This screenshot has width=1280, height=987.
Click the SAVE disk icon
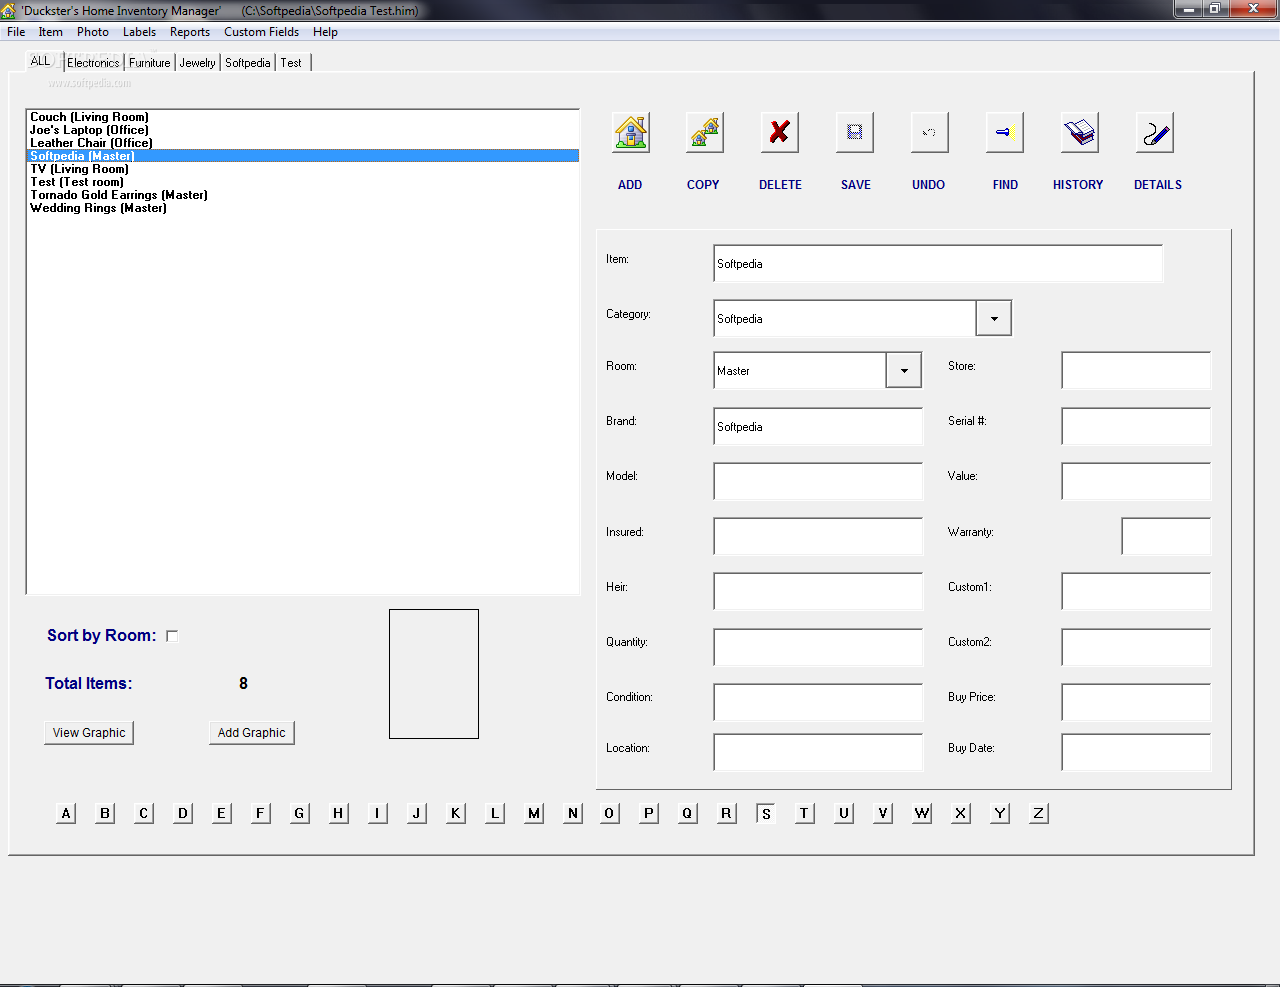tap(855, 132)
